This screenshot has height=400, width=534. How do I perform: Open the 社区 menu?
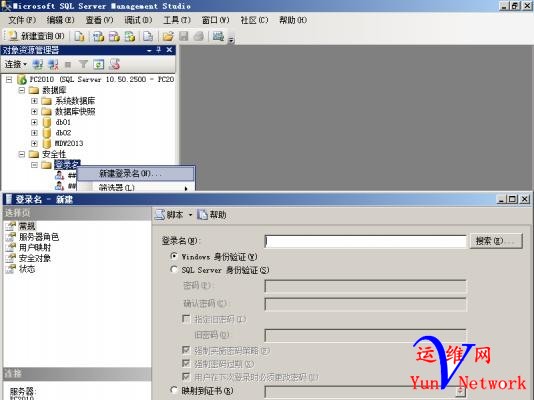[x=254, y=20]
